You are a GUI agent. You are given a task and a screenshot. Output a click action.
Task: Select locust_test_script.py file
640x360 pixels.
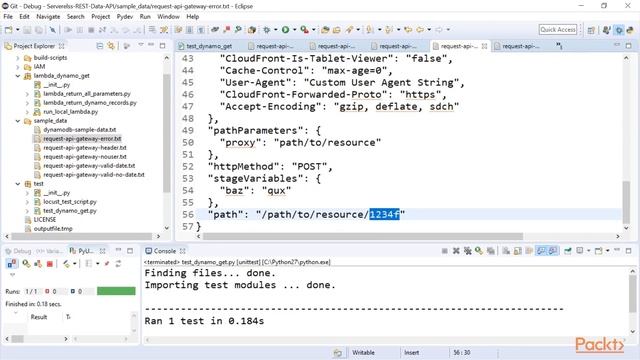(x=70, y=202)
